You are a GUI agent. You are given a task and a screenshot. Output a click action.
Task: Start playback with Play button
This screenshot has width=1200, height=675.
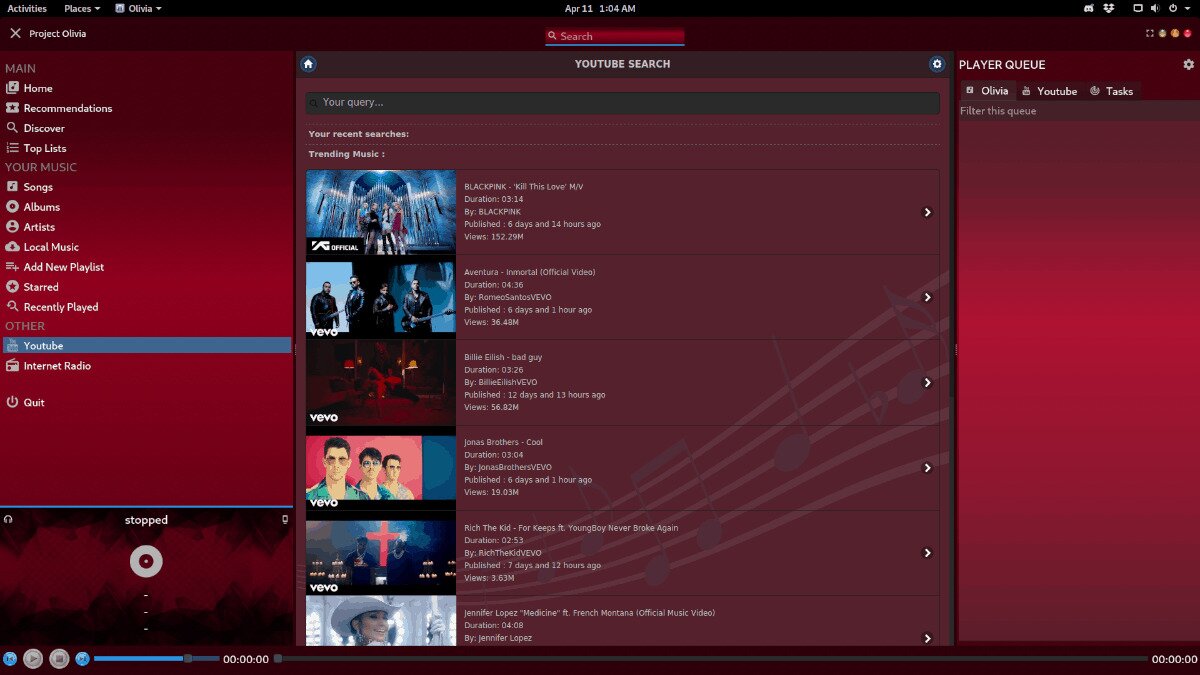coord(33,659)
